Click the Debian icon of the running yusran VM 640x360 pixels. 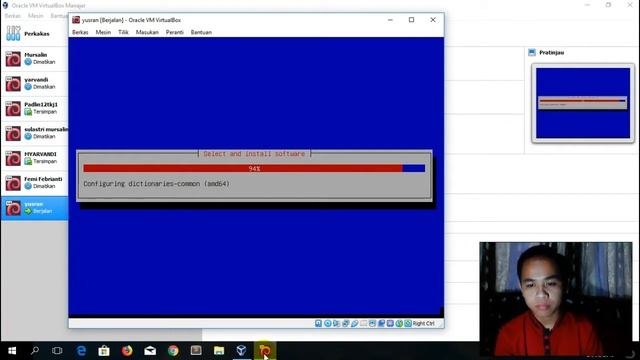pyautogui.click(x=13, y=208)
